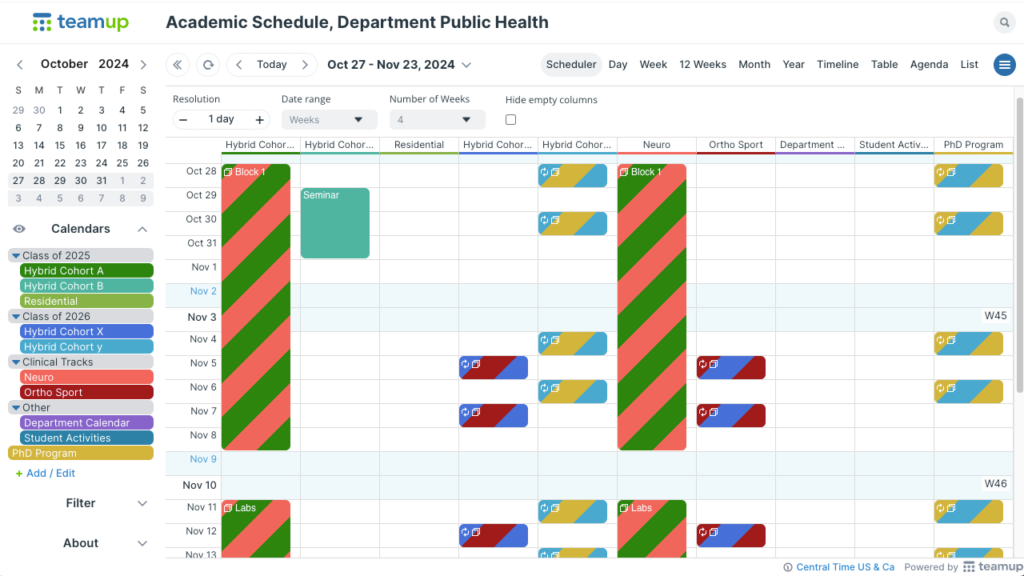Screen dimensions: 1024x576
Task: Click the Add / Edit calendars link
Action: [x=46, y=472]
